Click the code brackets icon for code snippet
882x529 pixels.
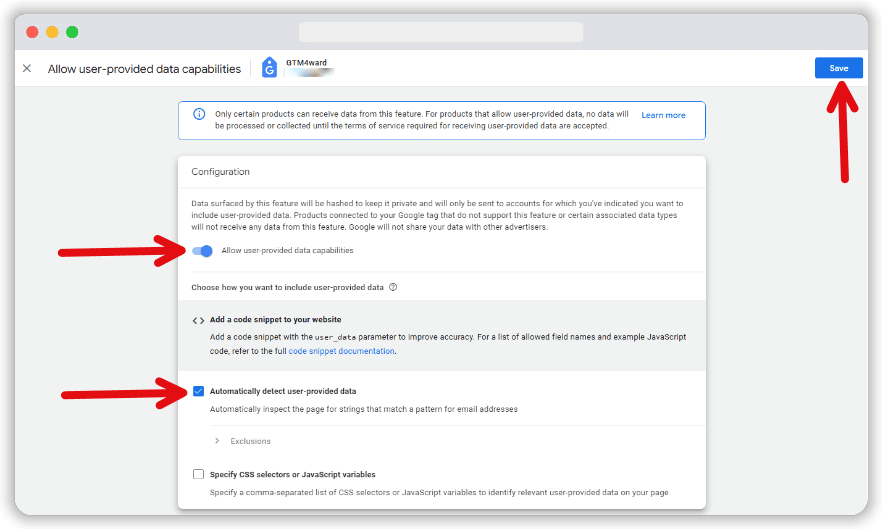(198, 320)
